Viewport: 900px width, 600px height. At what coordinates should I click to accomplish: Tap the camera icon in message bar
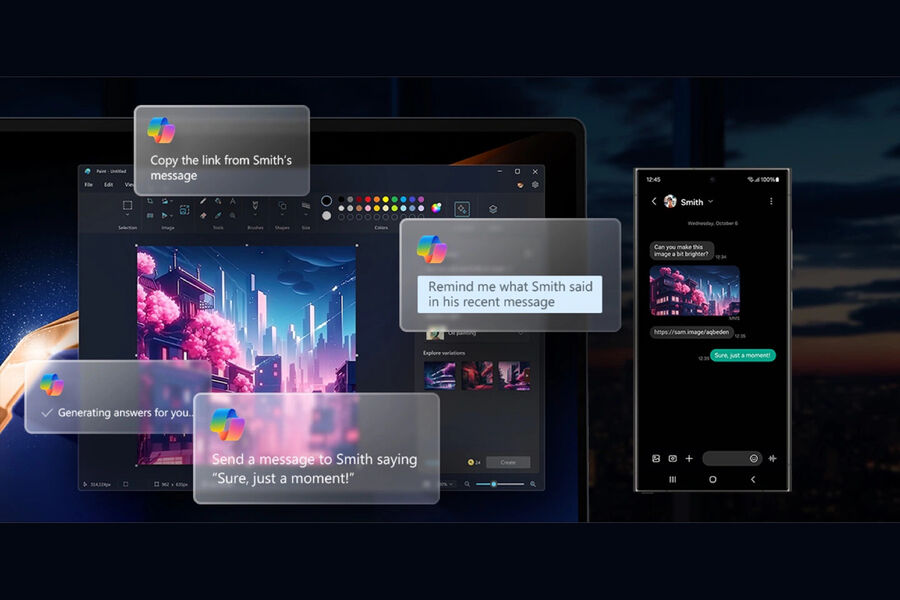(x=672, y=458)
